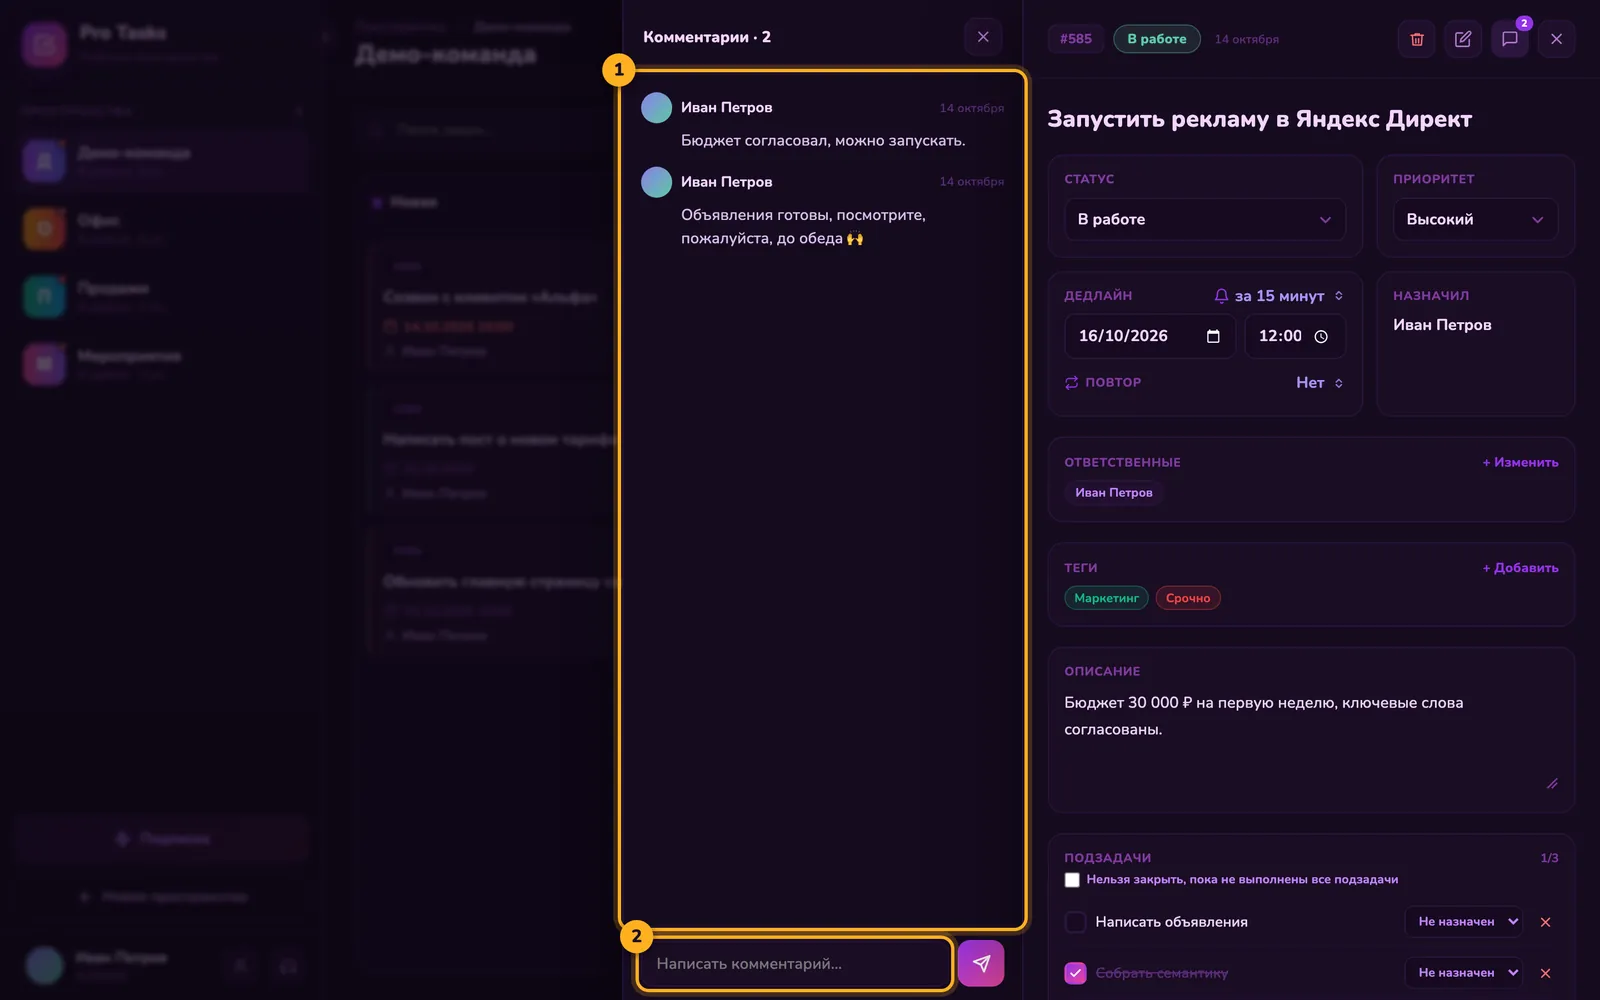Click the Иван Петров responsible chip
1600x1000 pixels.
click(x=1114, y=493)
